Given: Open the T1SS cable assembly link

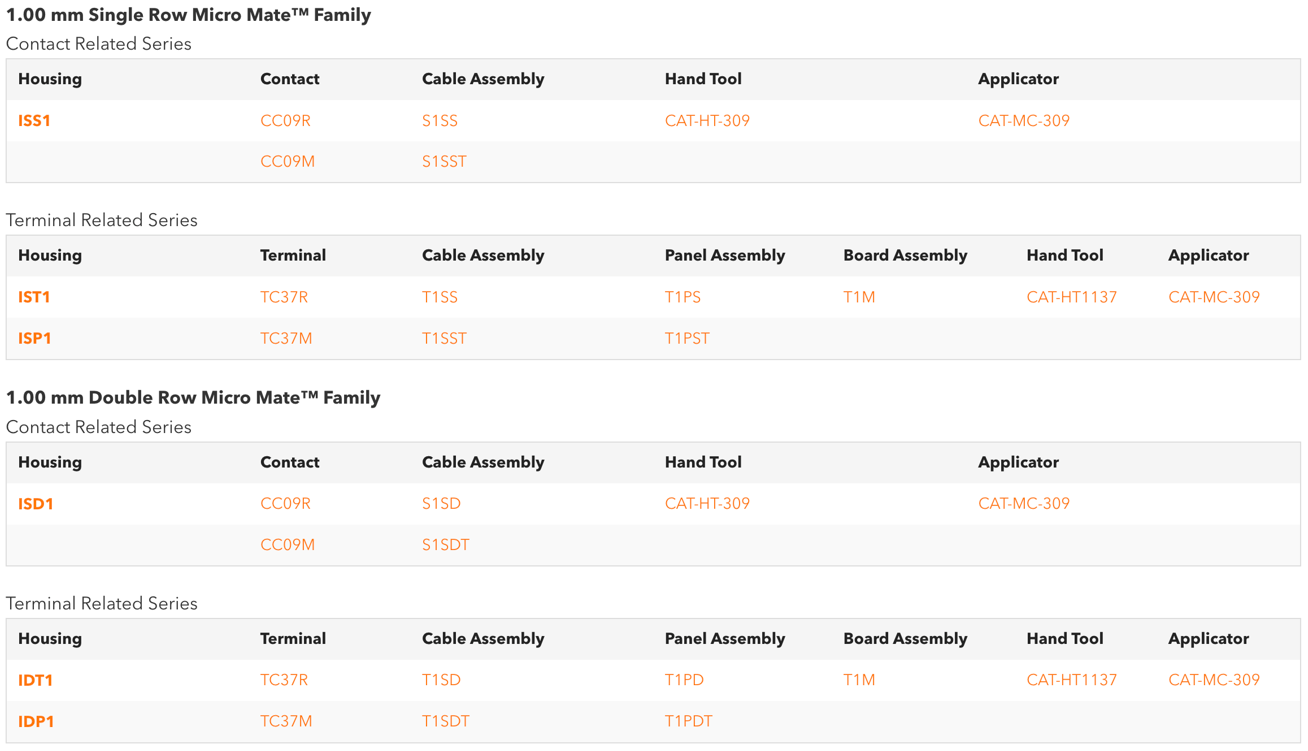Looking at the screenshot, I should coord(440,297).
